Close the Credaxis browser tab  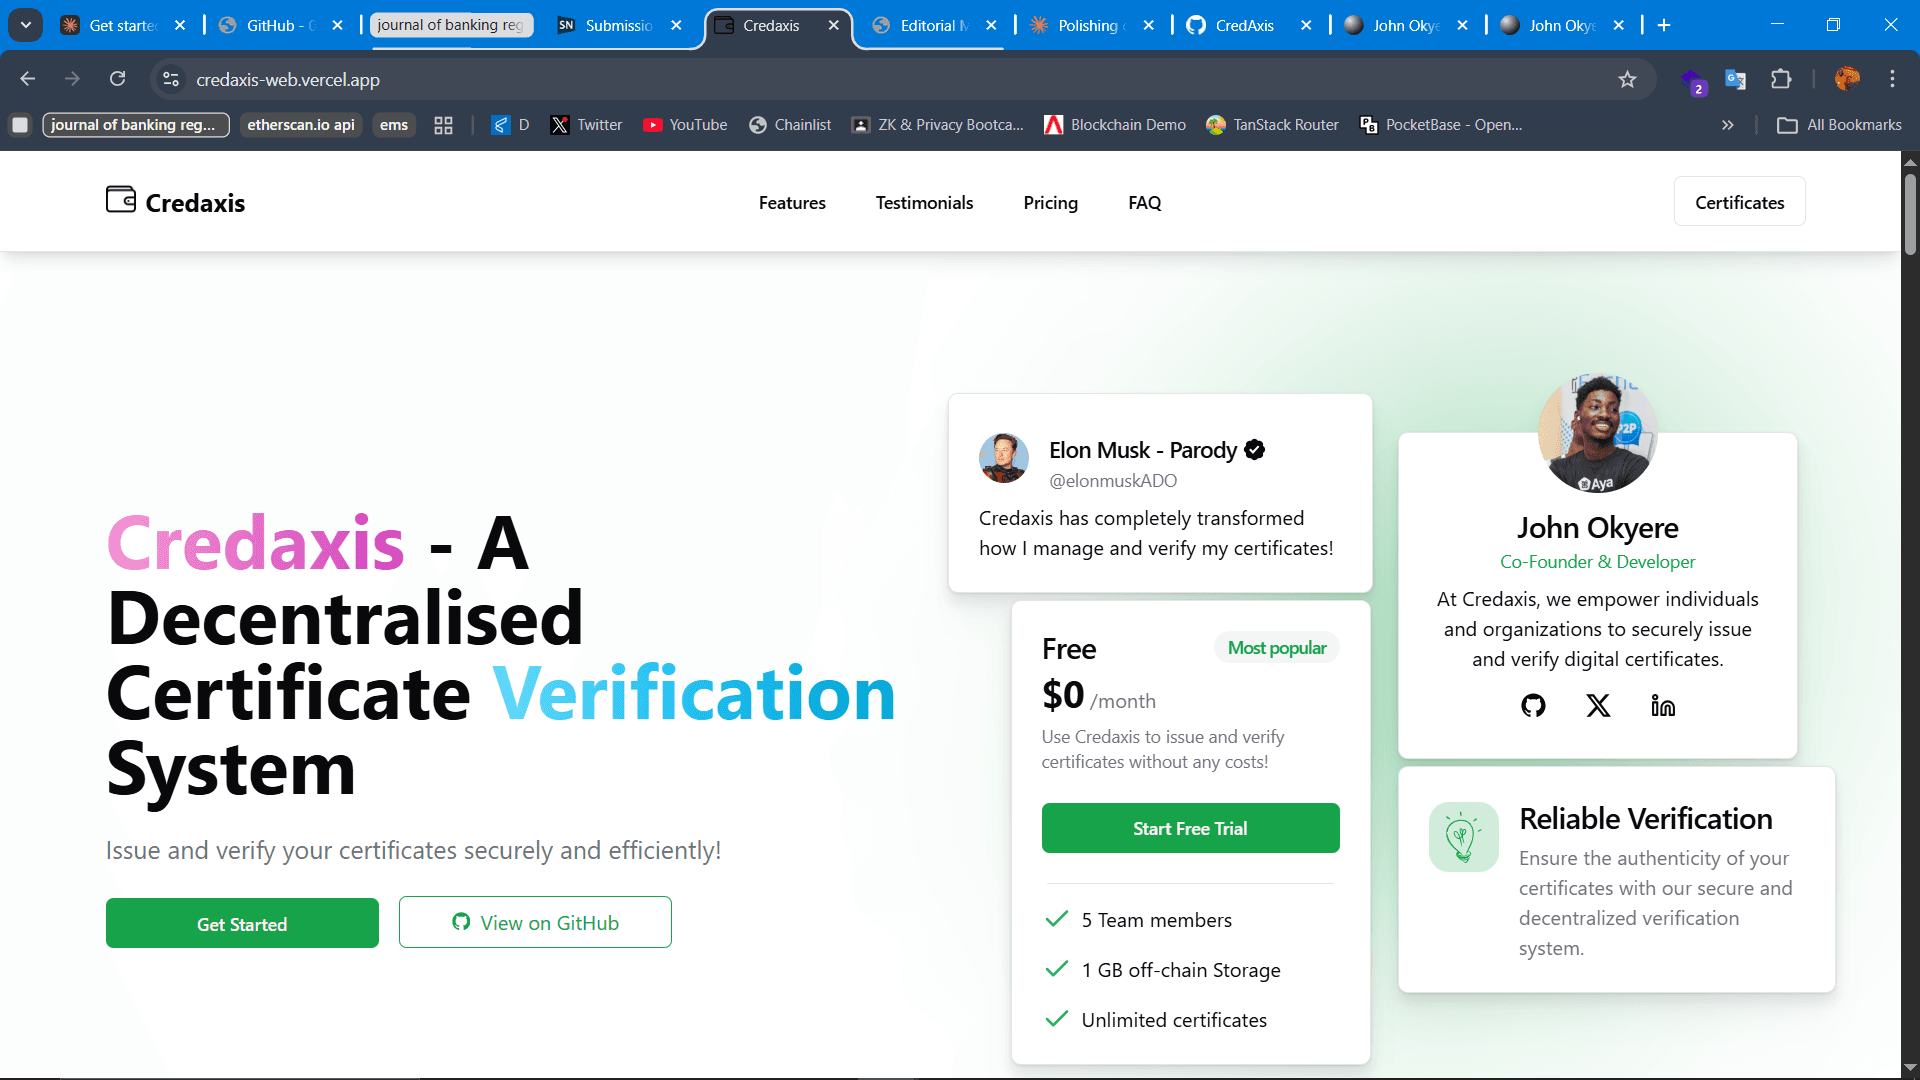pos(834,25)
